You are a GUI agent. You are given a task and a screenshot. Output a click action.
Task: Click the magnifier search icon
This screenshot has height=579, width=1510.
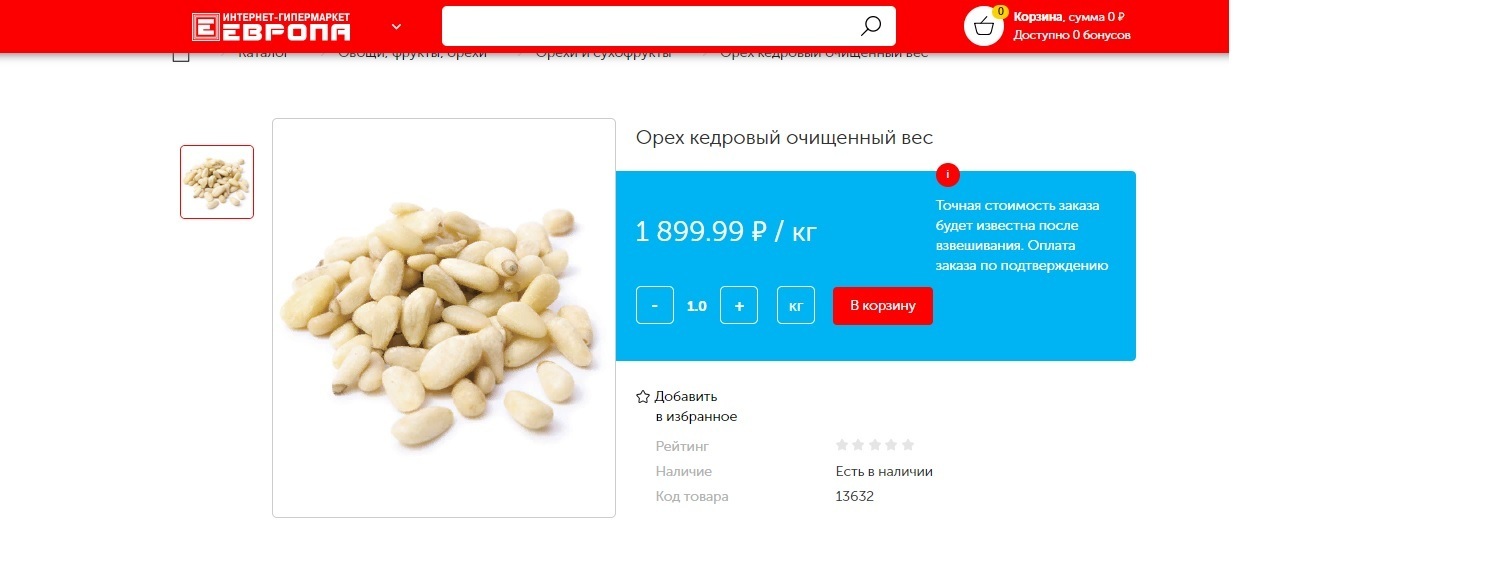tap(871, 26)
